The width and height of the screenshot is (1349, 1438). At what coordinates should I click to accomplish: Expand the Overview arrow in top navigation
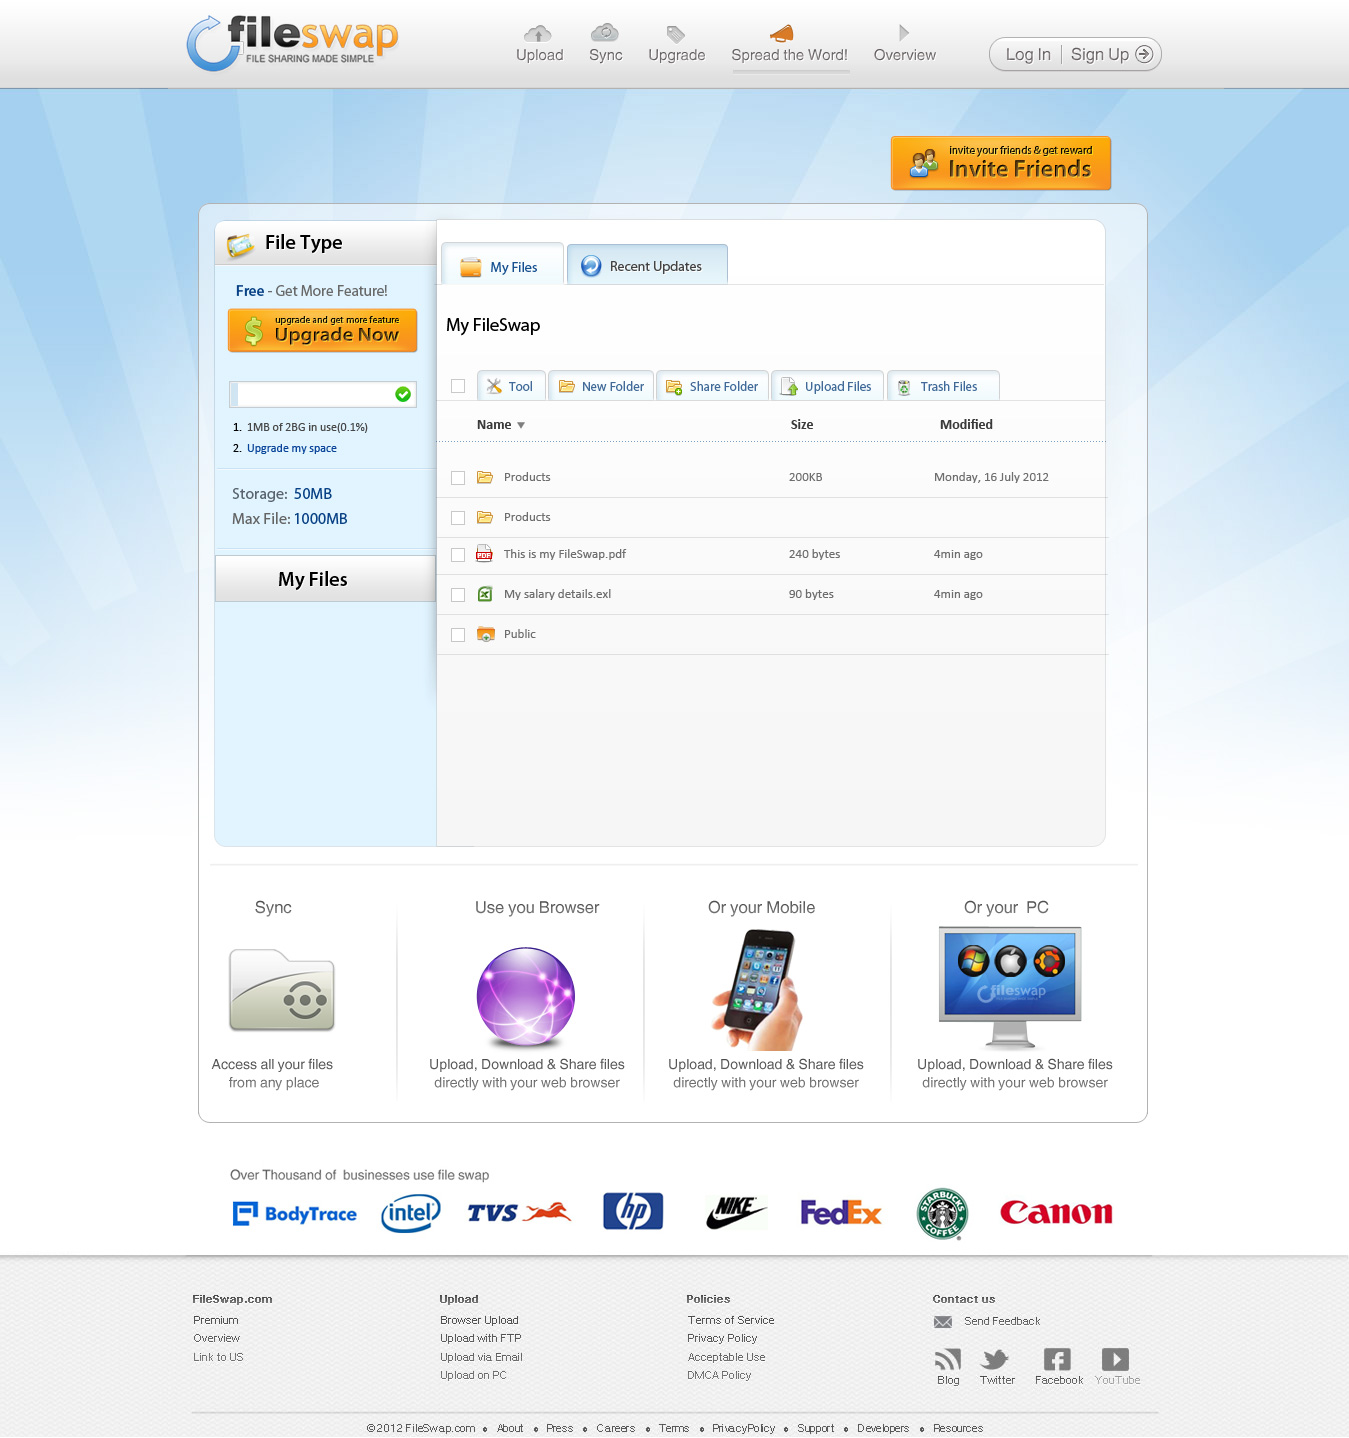click(904, 33)
